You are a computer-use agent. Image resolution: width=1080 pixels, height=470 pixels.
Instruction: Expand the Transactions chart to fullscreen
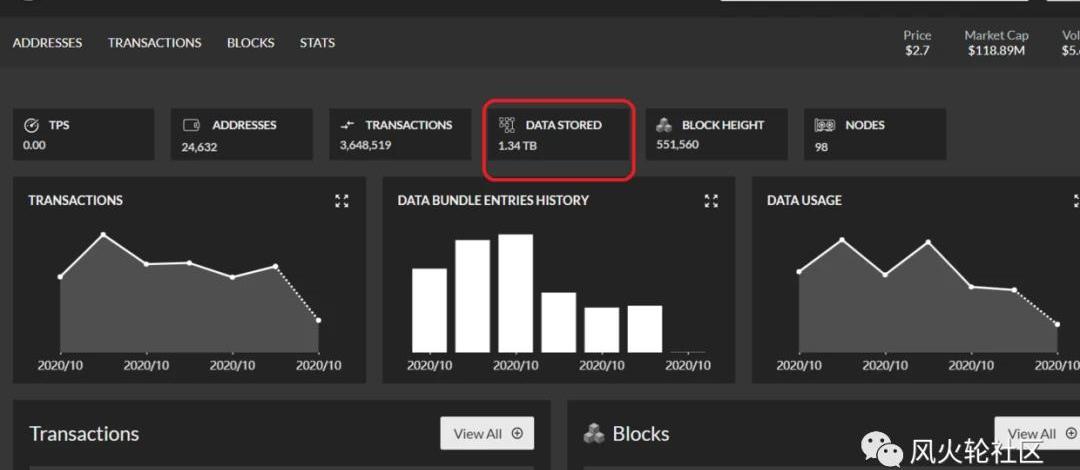tap(342, 201)
